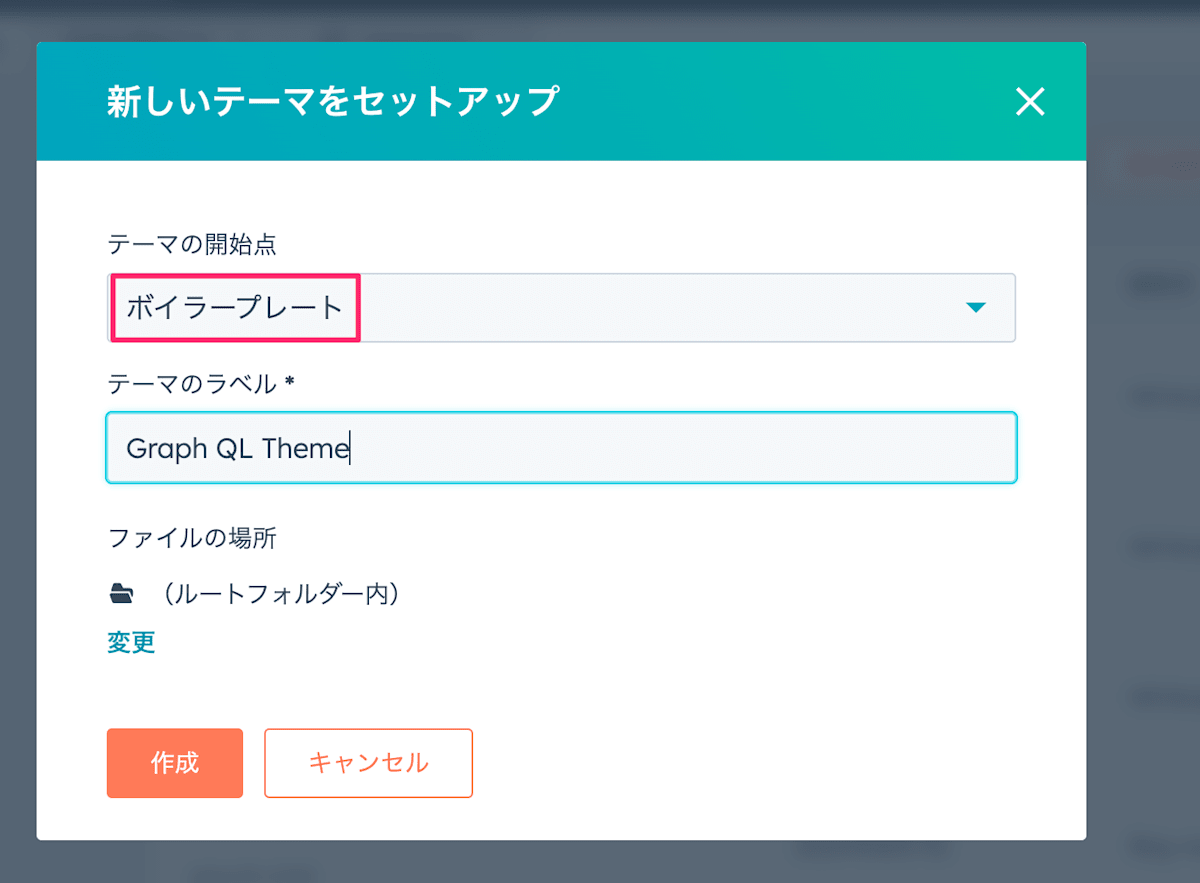
Task: Select the ボイラープレート option text
Action: tap(235, 308)
